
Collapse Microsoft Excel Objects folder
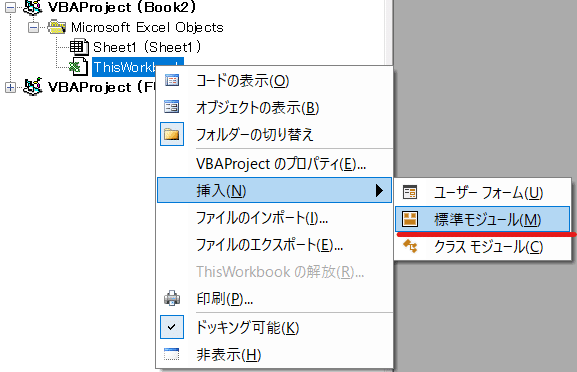tap(33, 28)
